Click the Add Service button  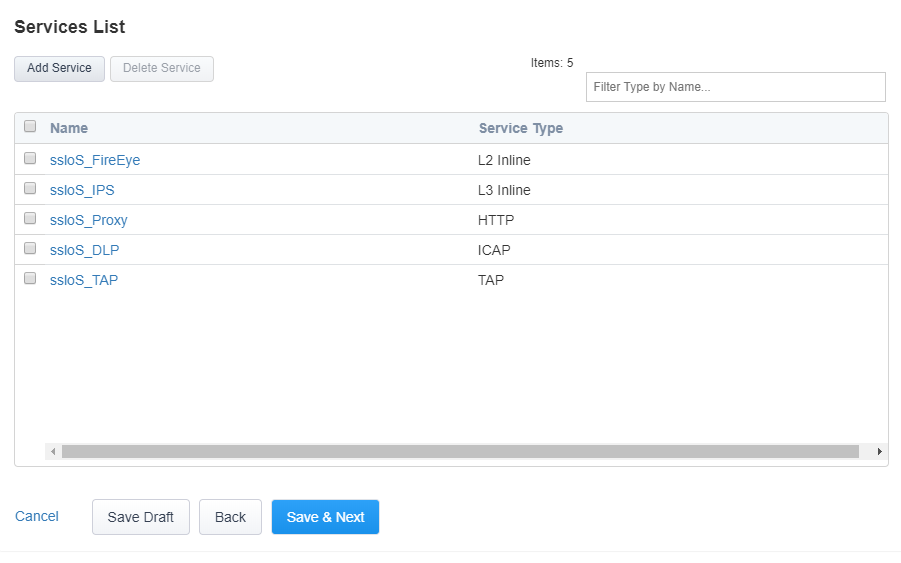pos(59,68)
